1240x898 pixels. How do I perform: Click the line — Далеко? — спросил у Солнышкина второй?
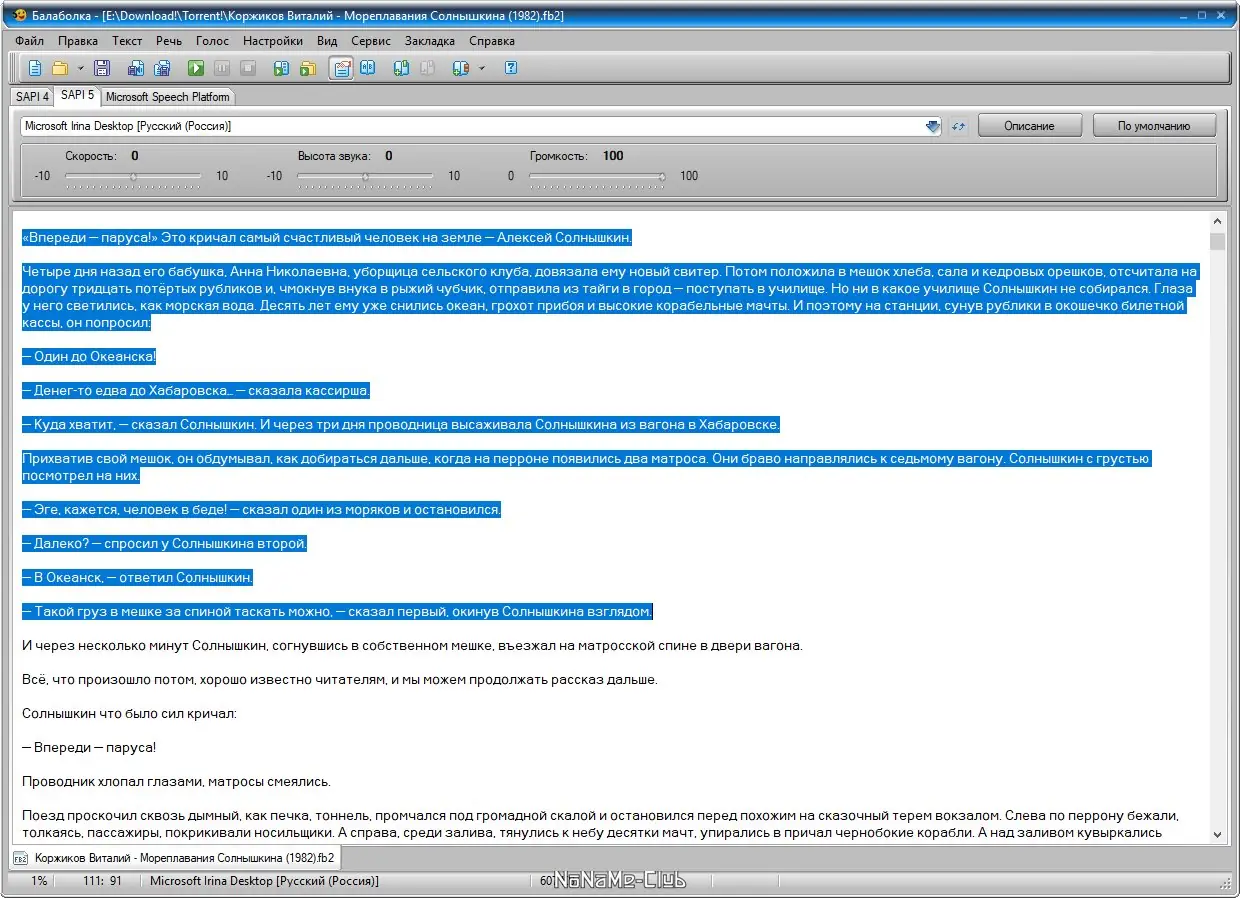[164, 543]
